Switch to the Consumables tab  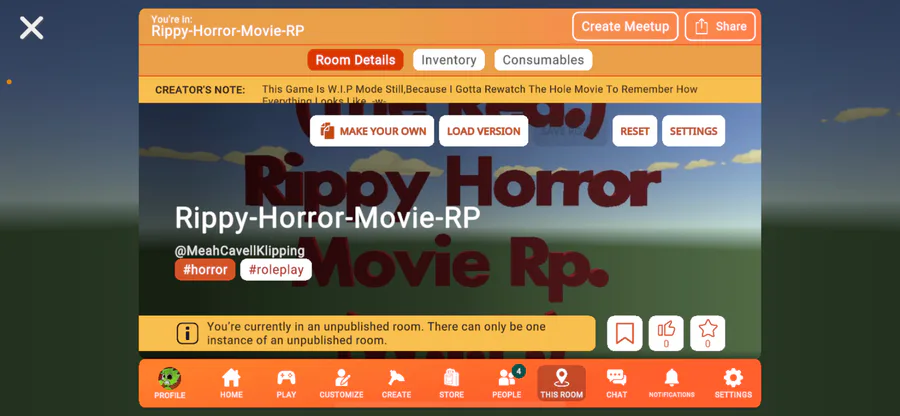543,60
